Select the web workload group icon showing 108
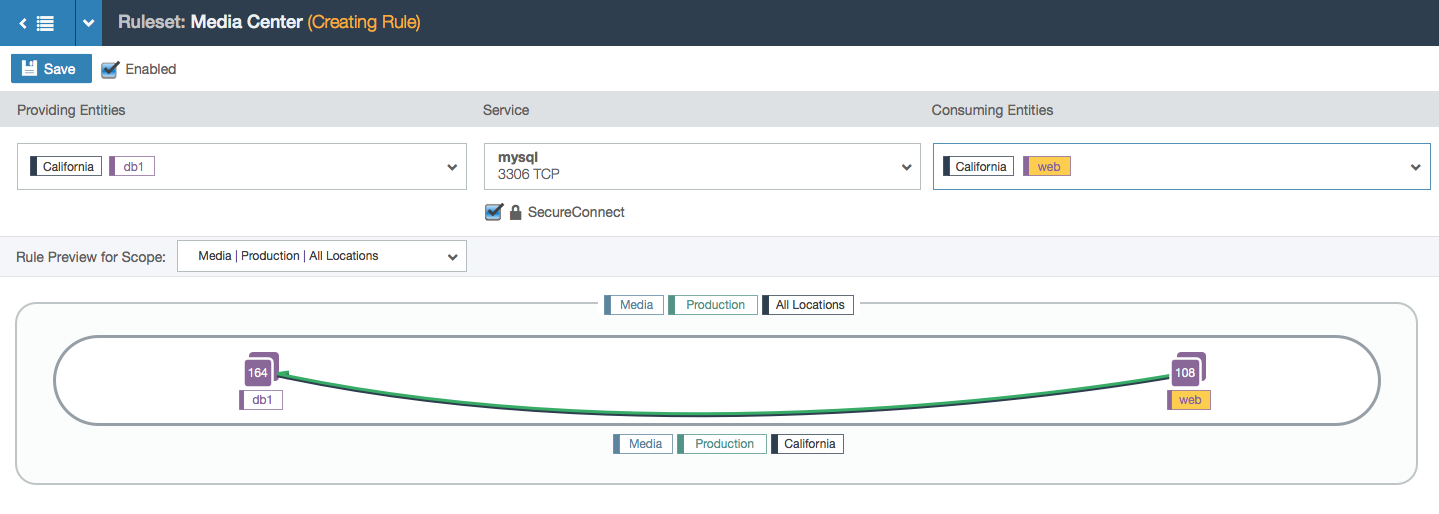Viewport: 1439px width, 514px height. [x=1187, y=370]
